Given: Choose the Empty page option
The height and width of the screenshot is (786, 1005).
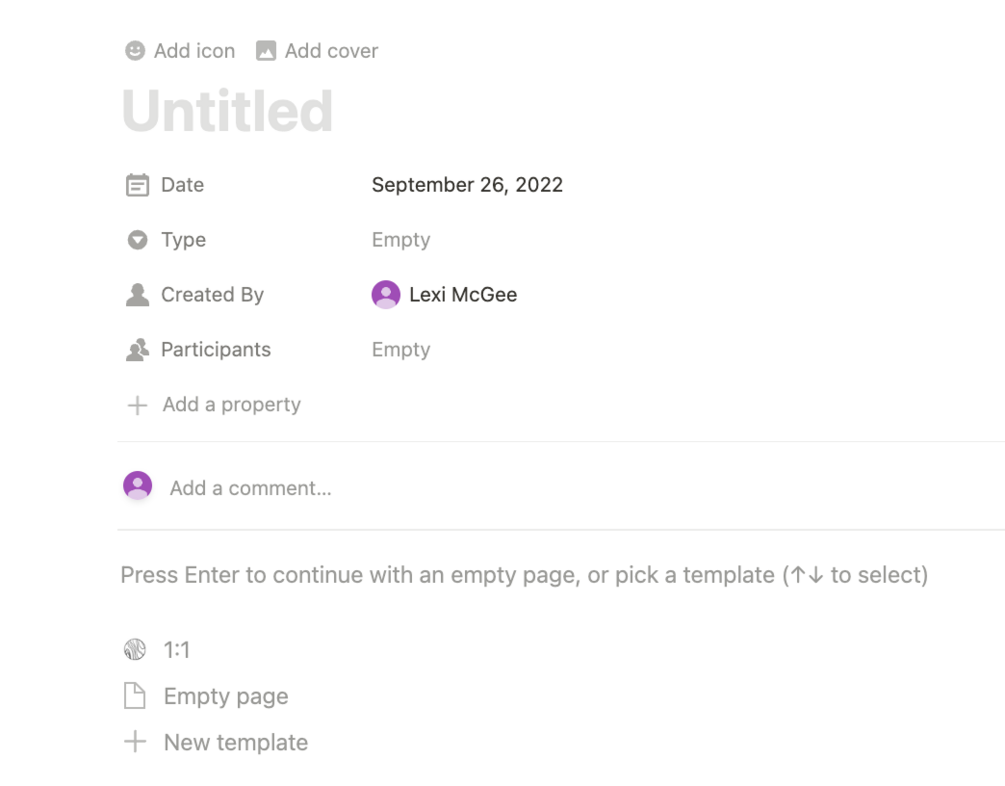Looking at the screenshot, I should 226,697.
